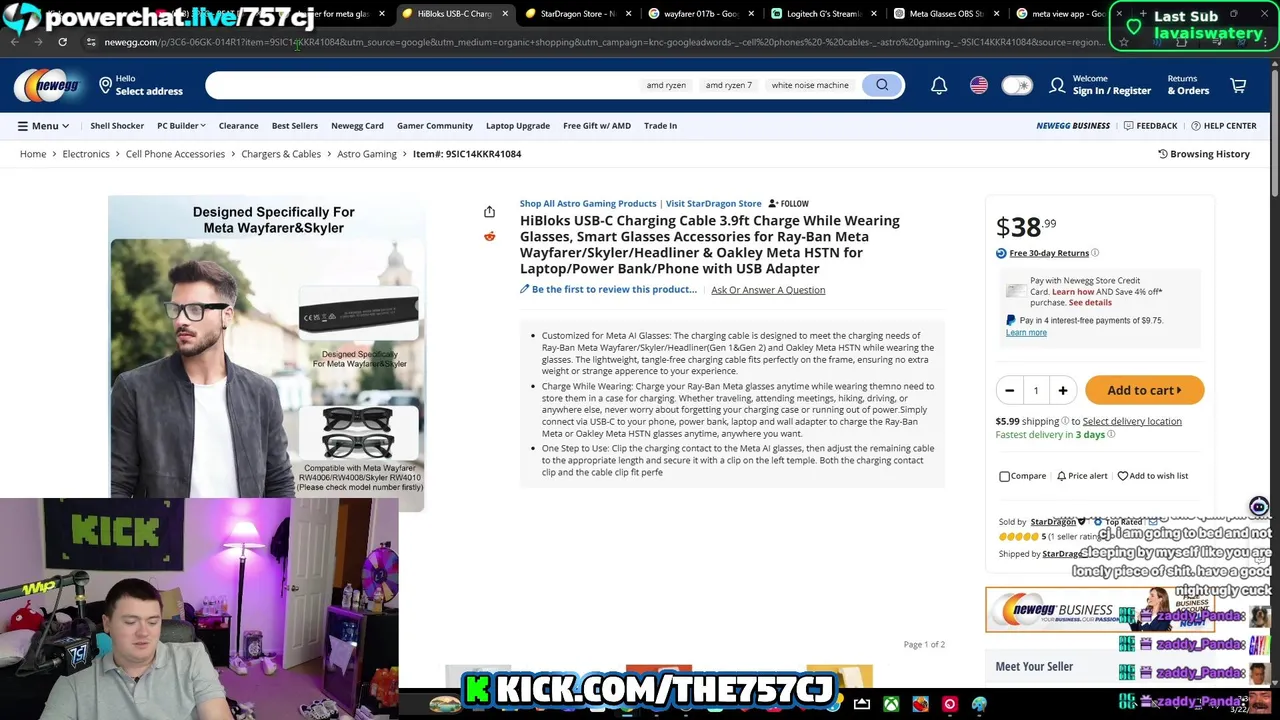Open Free Gift w/ AMD menu item
The height and width of the screenshot is (720, 1280).
pyautogui.click(x=597, y=126)
